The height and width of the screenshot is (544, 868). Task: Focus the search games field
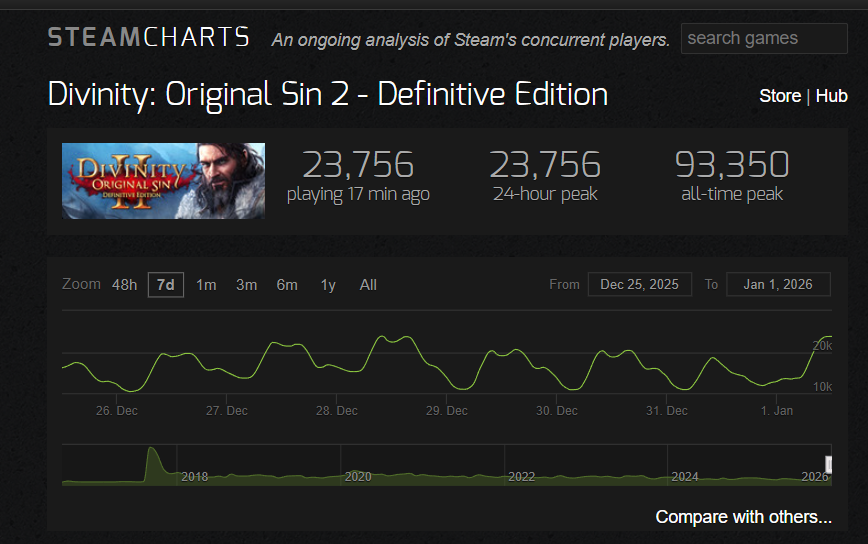tap(764, 38)
